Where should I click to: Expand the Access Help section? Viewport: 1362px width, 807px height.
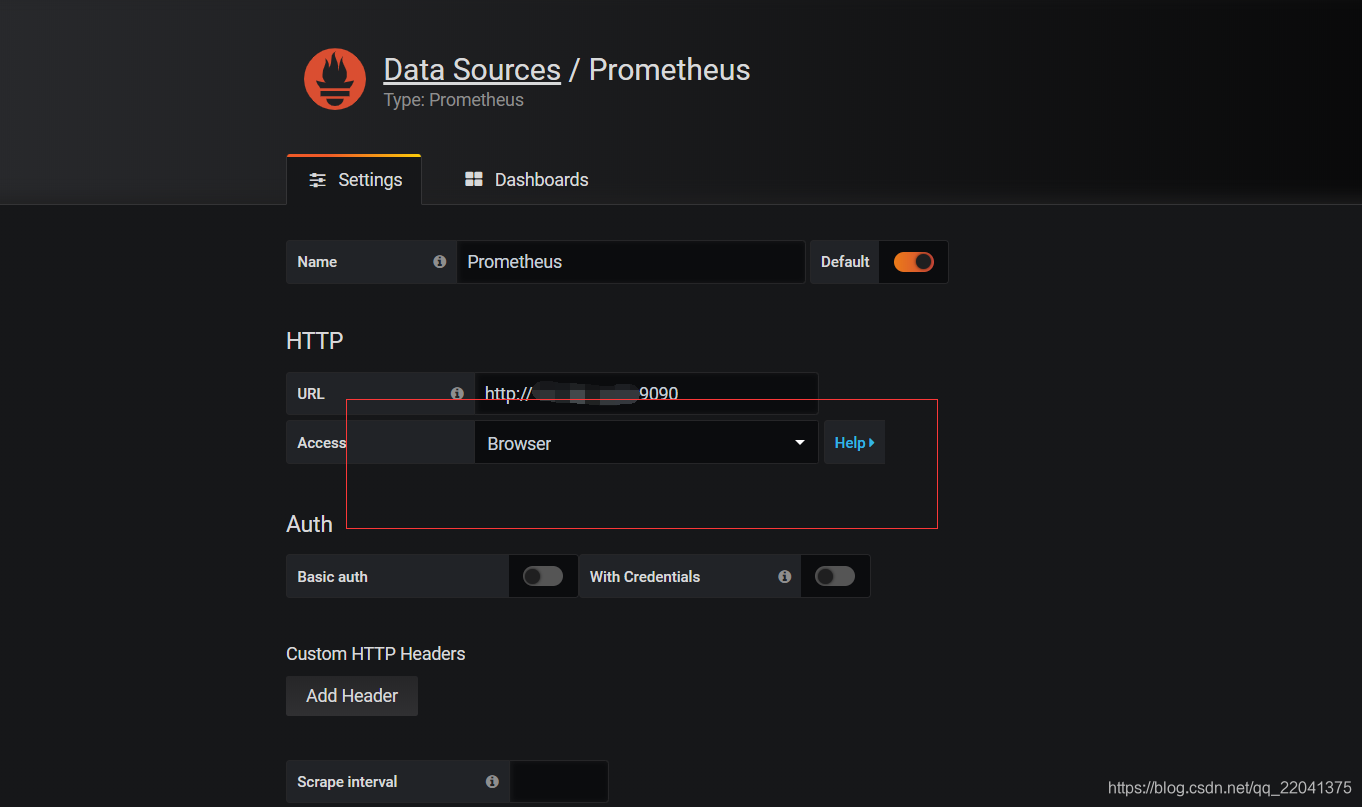(x=855, y=443)
